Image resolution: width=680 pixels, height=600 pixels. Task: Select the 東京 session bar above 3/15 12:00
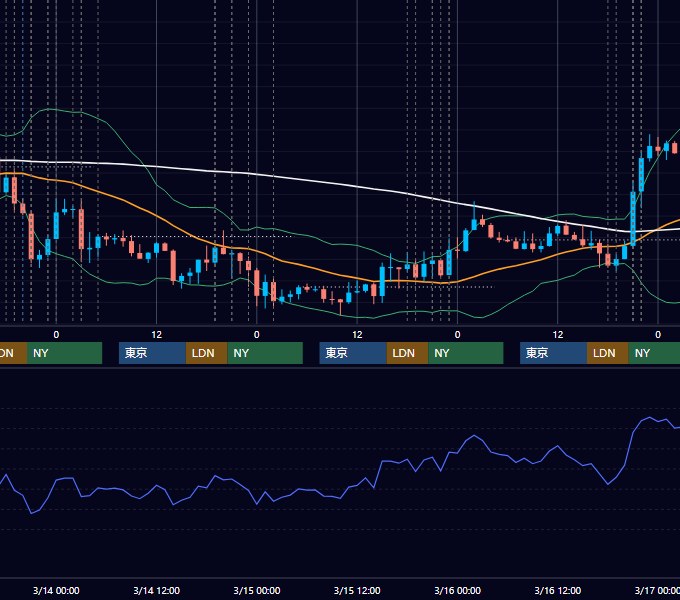pos(353,353)
